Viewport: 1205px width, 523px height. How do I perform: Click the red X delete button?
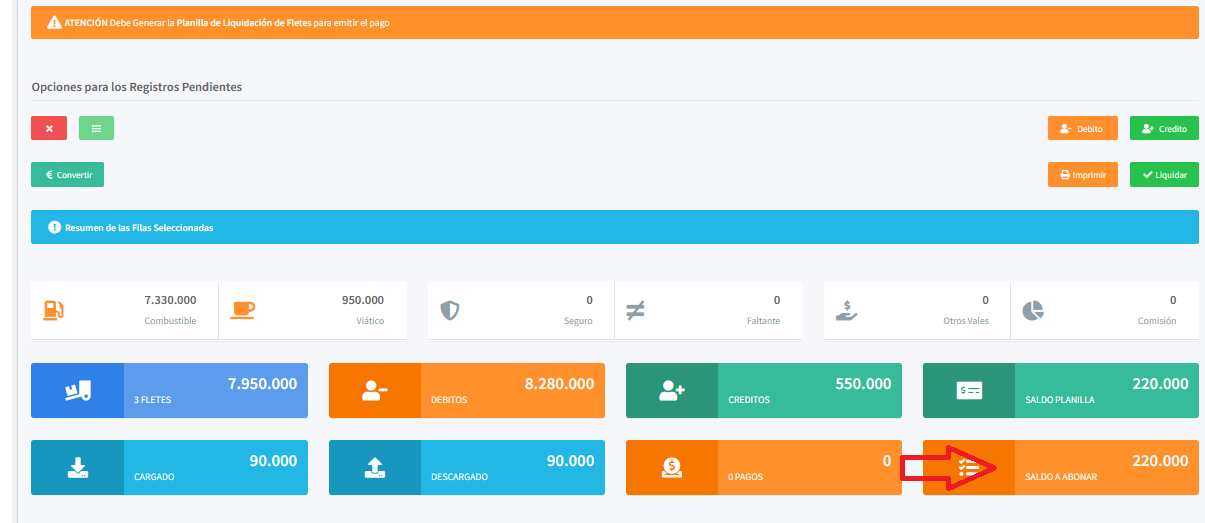click(49, 128)
